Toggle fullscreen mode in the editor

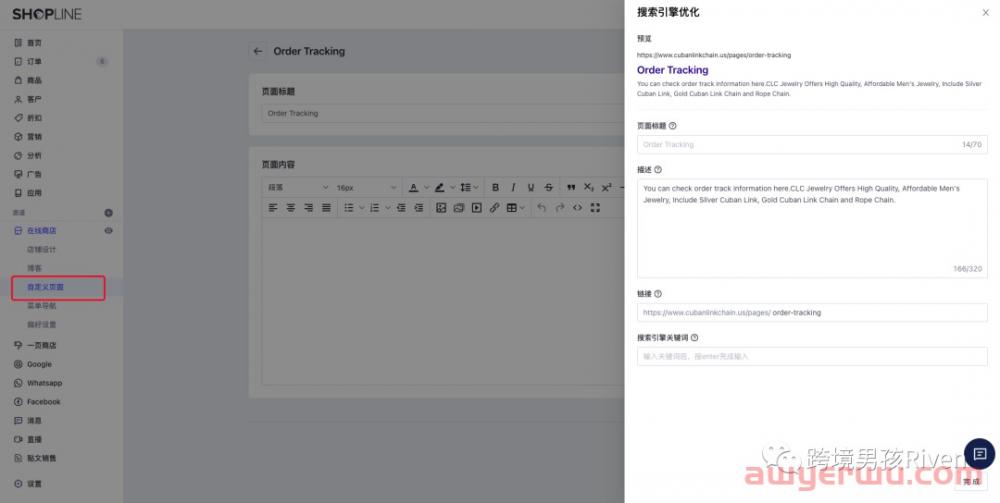click(x=595, y=208)
